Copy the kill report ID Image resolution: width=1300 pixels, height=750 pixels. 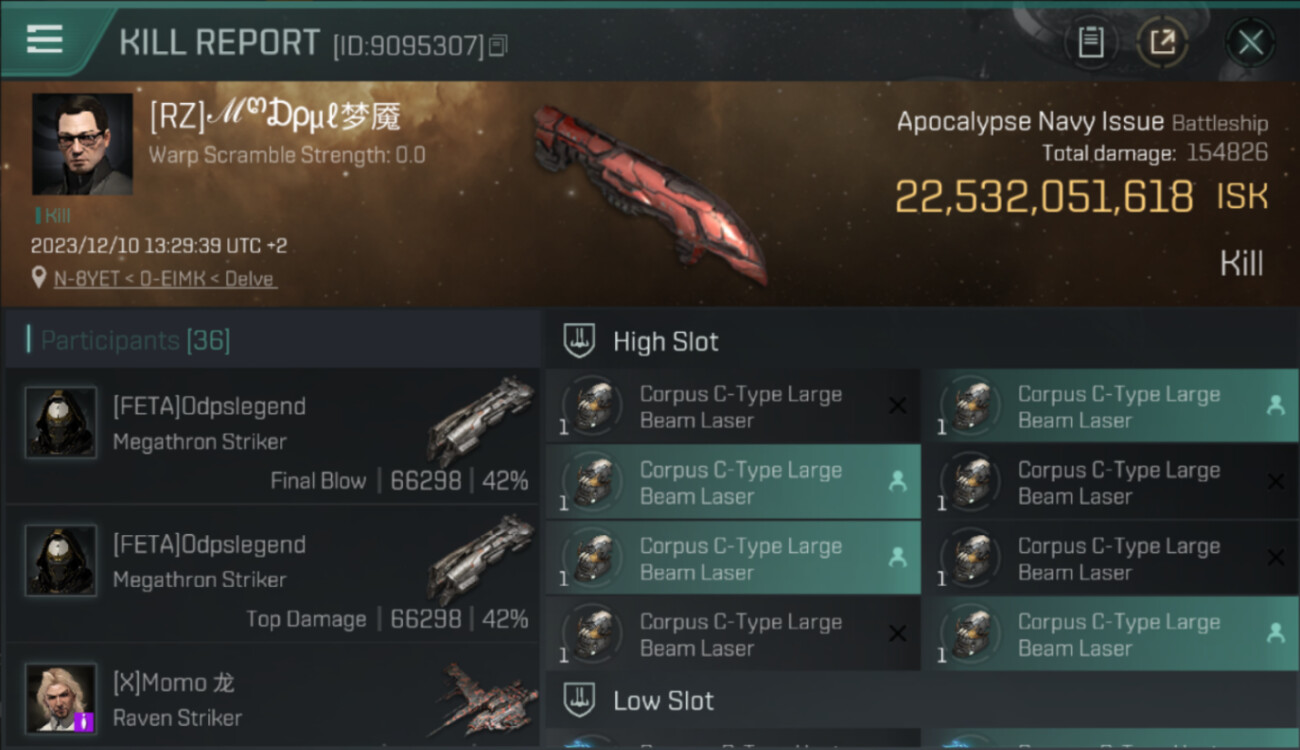[497, 45]
